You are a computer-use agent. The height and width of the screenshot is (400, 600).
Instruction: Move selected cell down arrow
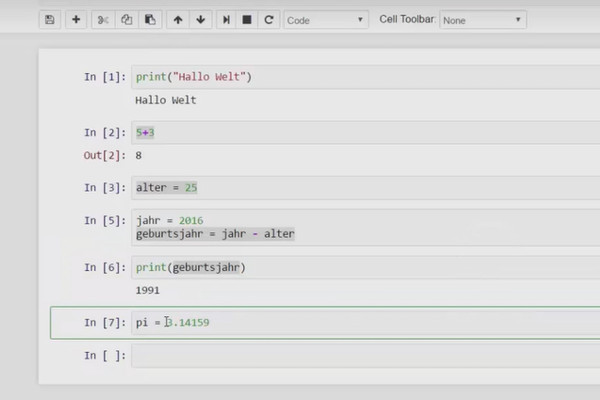click(x=201, y=20)
